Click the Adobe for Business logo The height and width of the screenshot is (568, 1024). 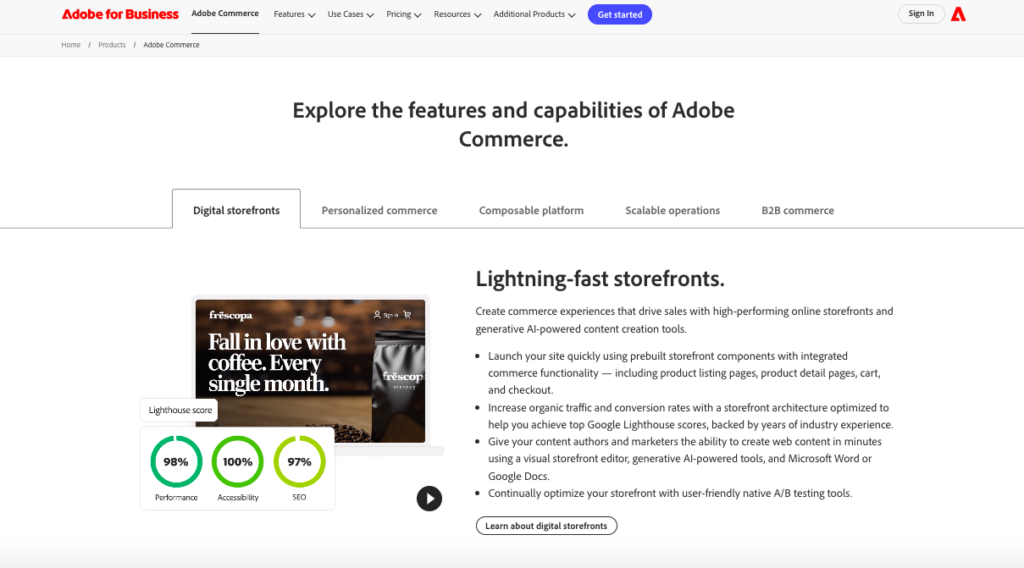pyautogui.click(x=120, y=14)
